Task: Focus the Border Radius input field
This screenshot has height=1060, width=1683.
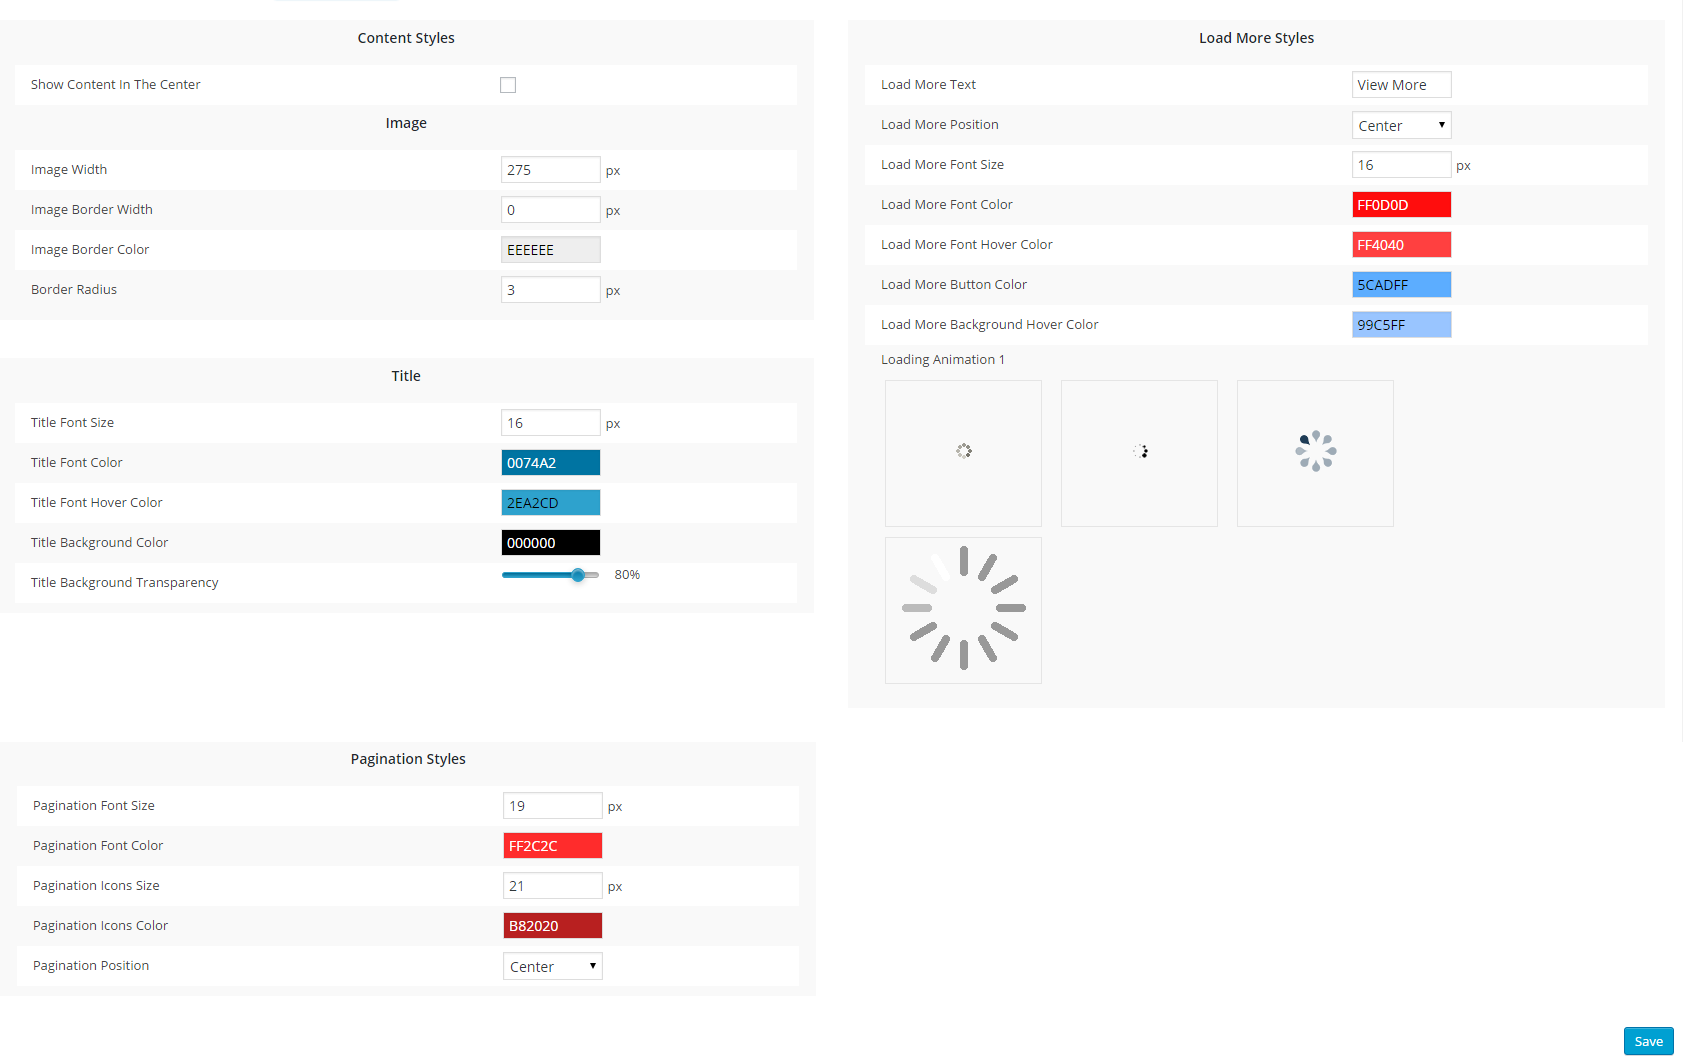Action: (x=550, y=290)
